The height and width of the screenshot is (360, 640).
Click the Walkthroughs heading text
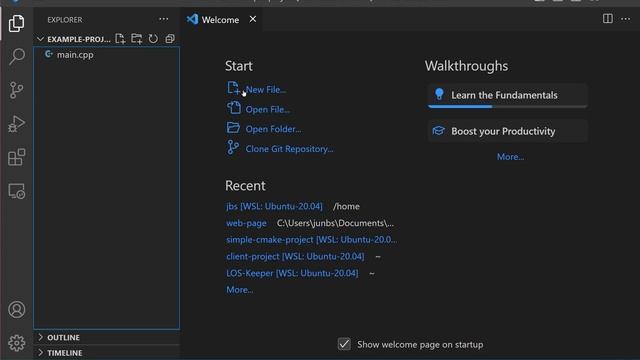pyautogui.click(x=467, y=66)
